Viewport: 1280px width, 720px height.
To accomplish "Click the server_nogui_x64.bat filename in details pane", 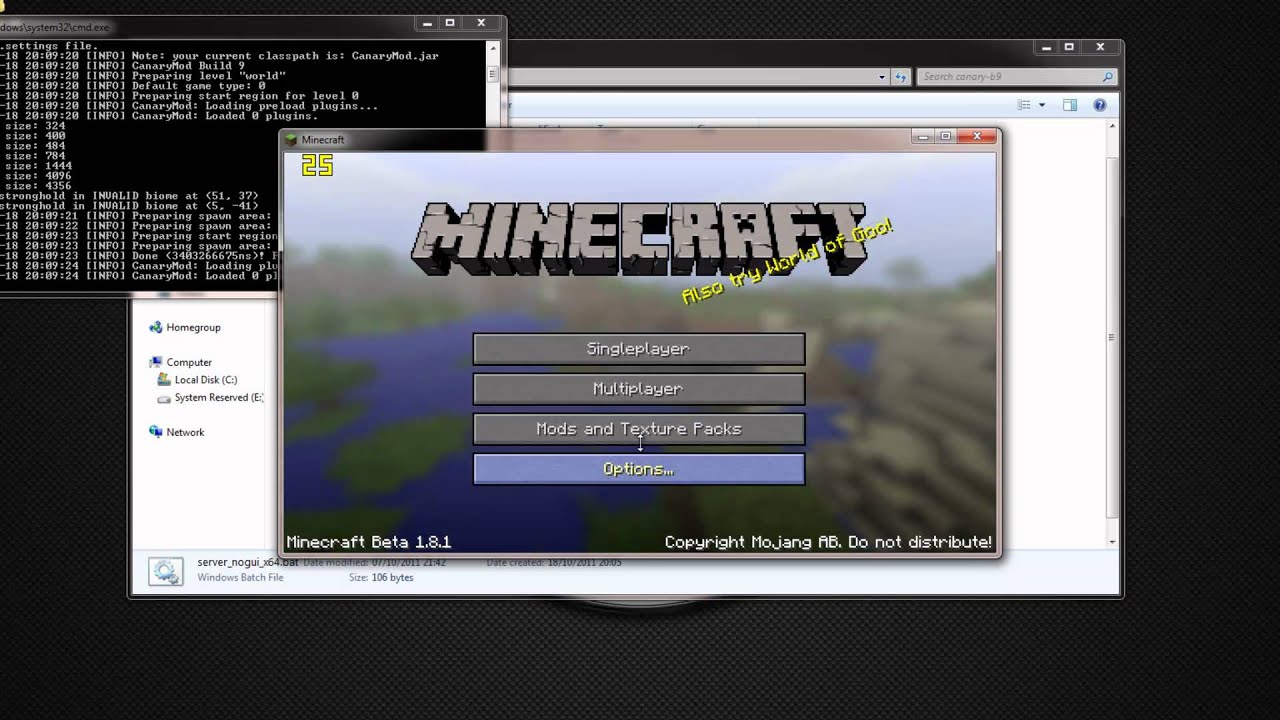I will pyautogui.click(x=248, y=563).
